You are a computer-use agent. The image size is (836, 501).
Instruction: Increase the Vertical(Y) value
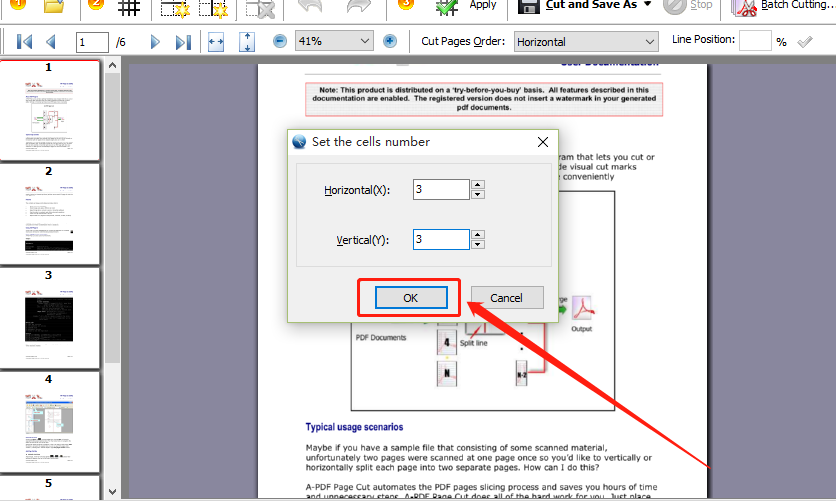tap(478, 235)
